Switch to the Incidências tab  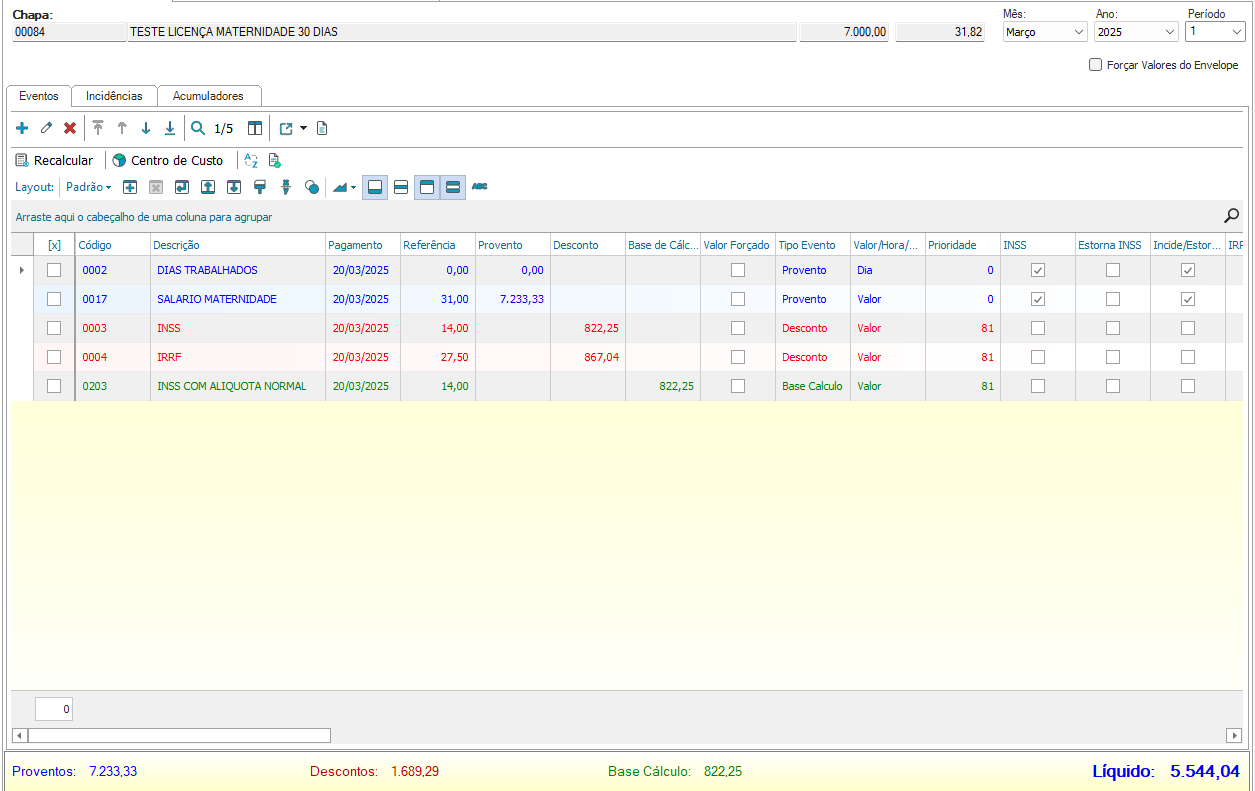tap(115, 96)
